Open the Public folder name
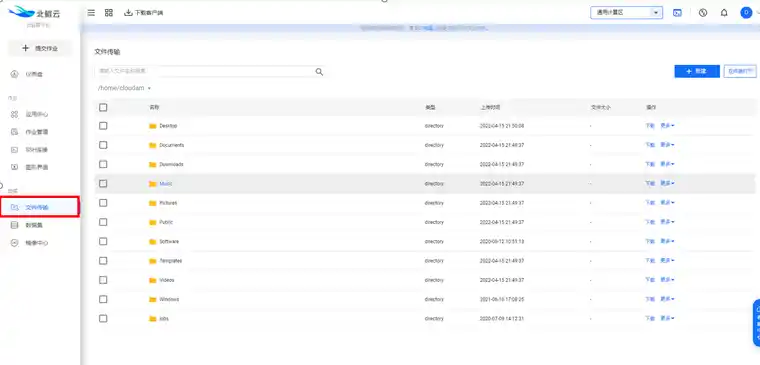This screenshot has width=760, height=365. 166,222
